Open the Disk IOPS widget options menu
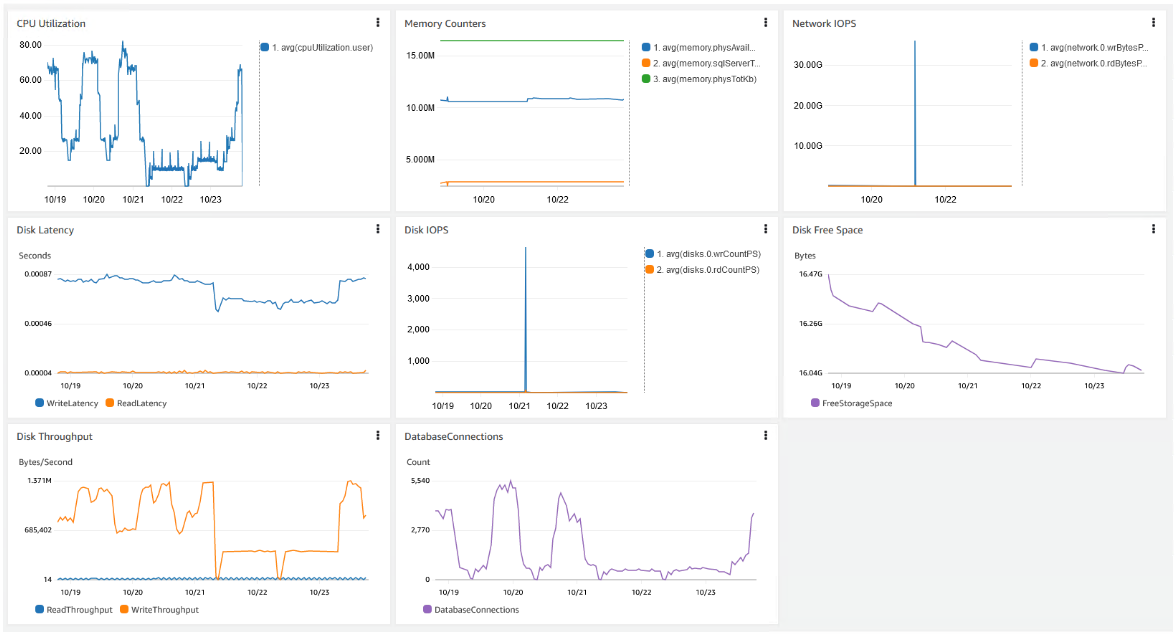 coord(765,229)
